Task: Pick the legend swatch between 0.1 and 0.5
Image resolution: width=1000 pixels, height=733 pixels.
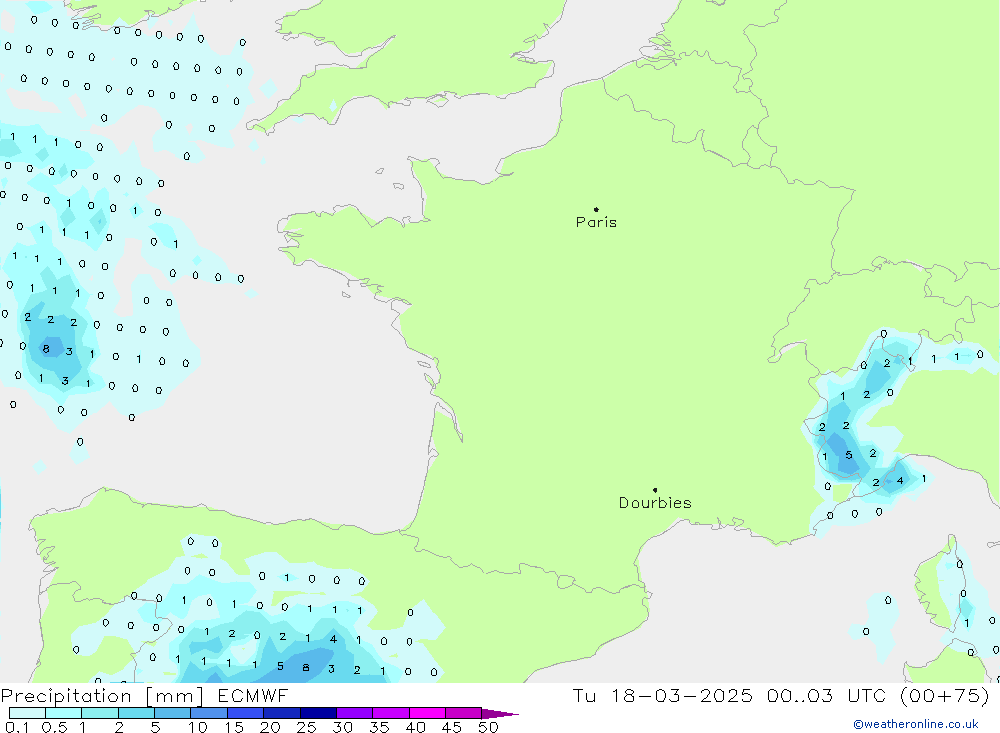Action: tap(27, 713)
